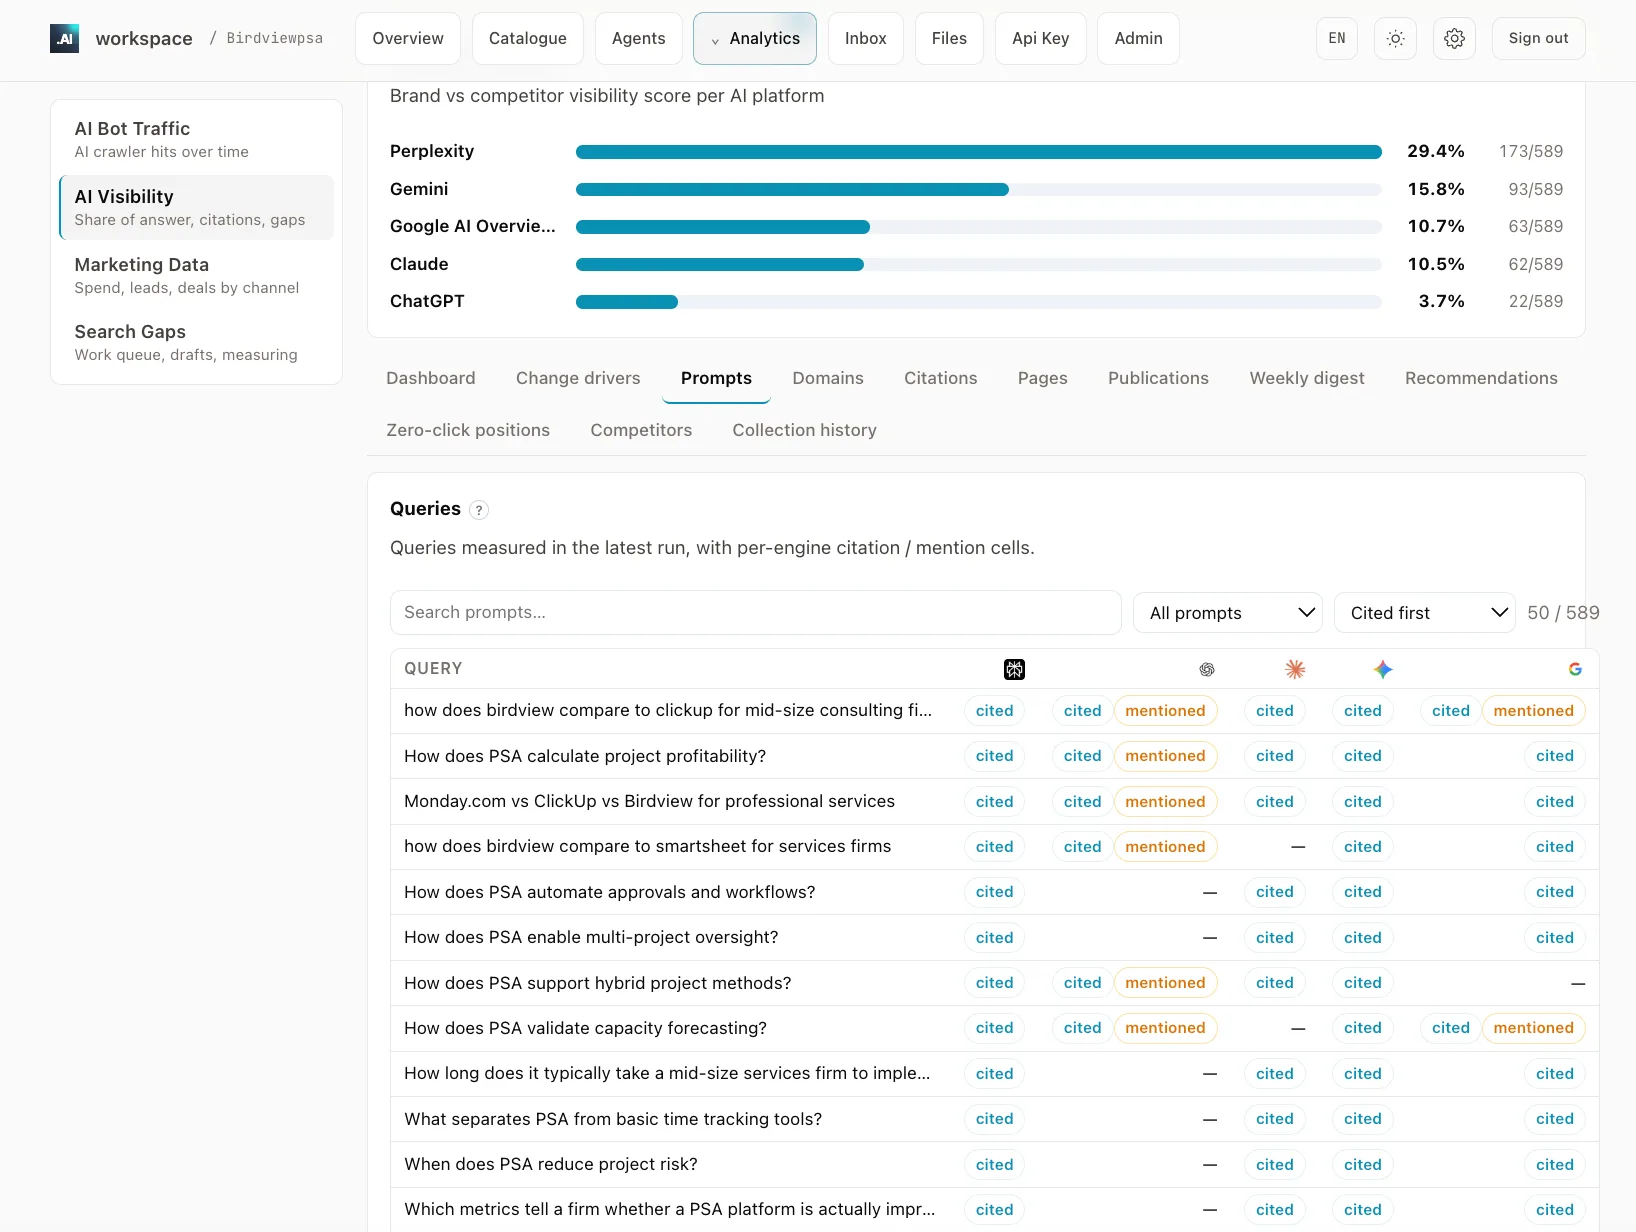Click the Perplexity engine icon in table header
This screenshot has height=1232, width=1636.
1014,669
